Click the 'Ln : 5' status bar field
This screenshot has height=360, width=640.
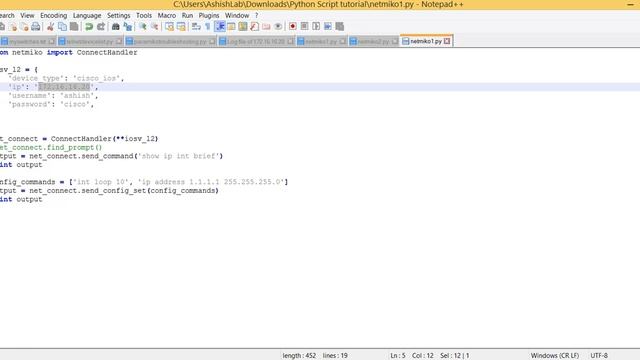398,356
